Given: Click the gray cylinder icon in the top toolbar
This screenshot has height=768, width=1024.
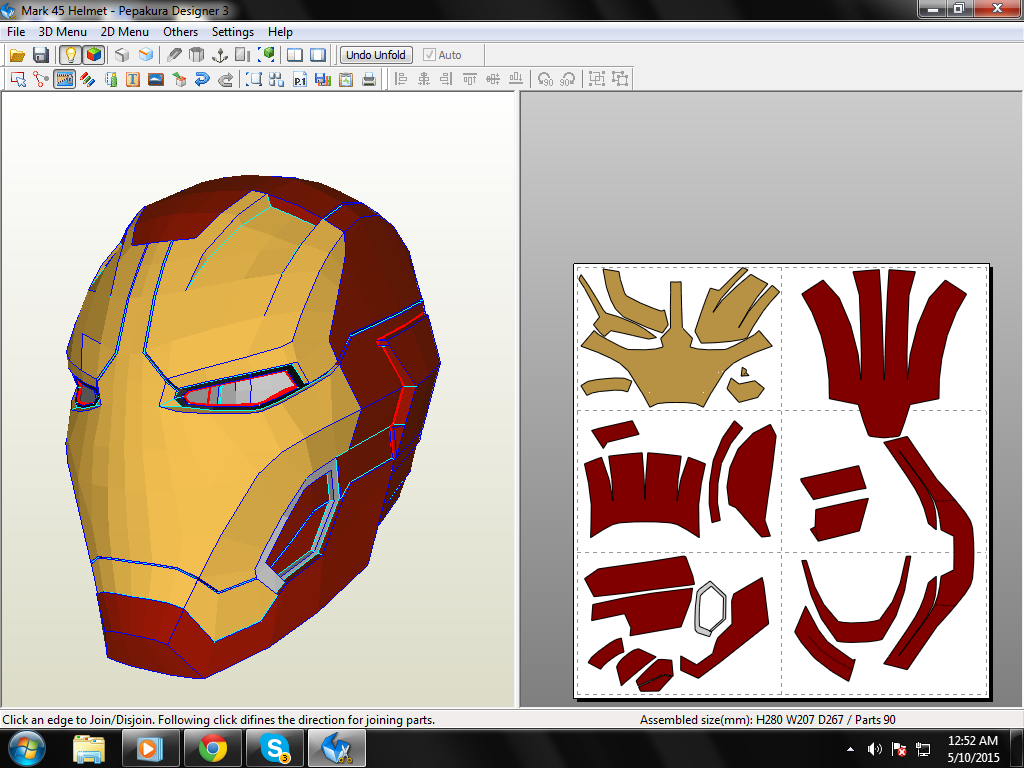Looking at the screenshot, I should 197,55.
